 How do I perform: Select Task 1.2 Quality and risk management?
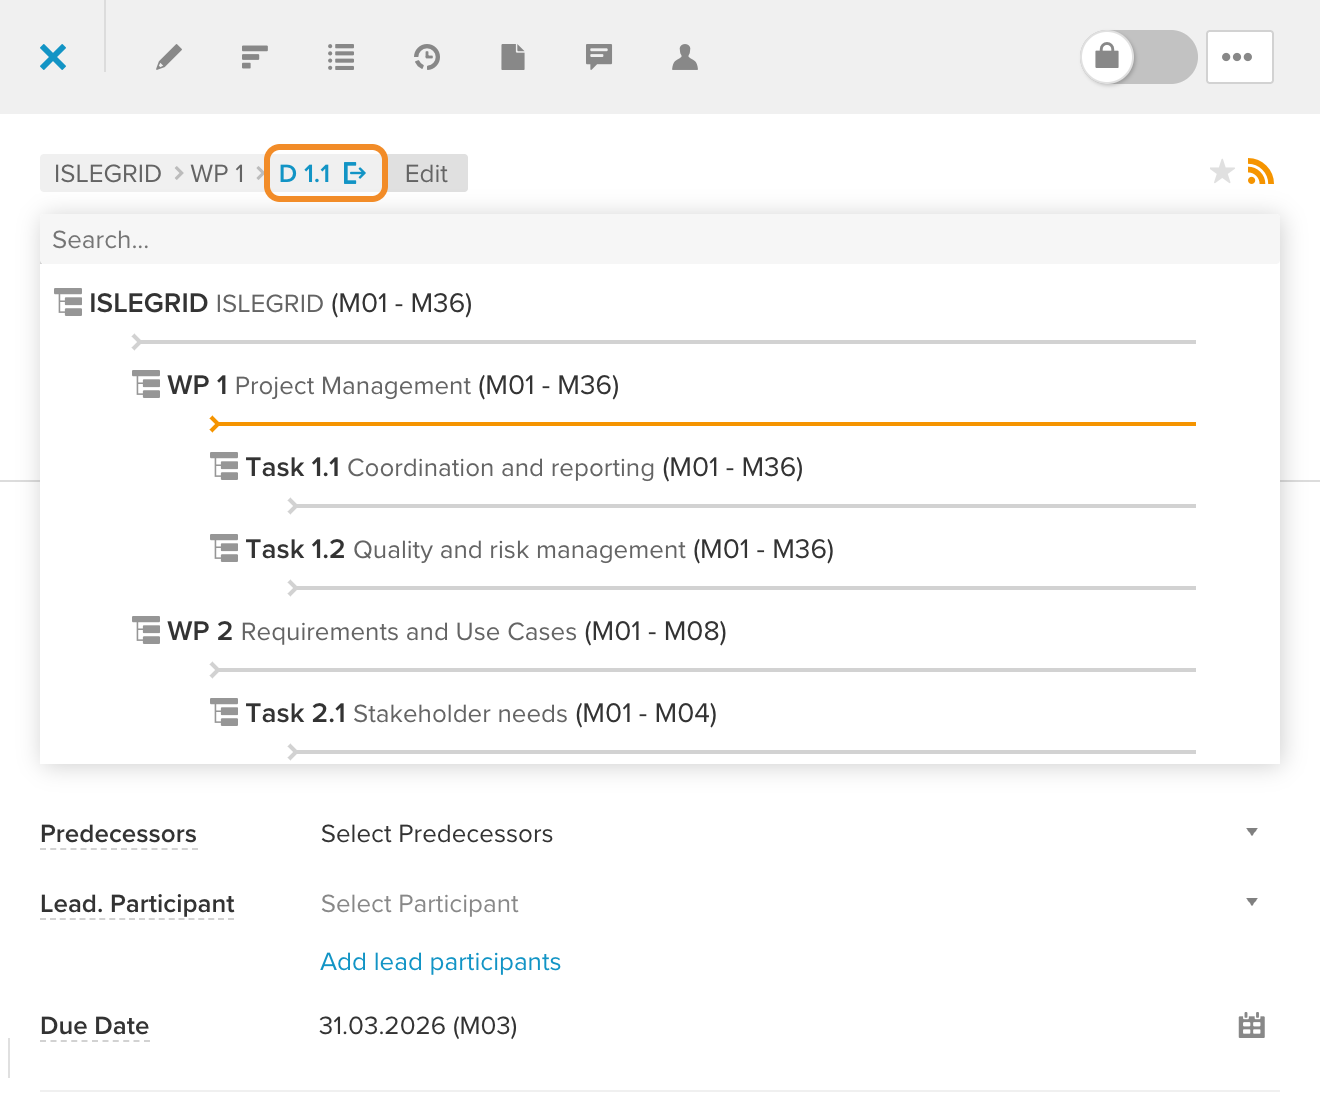pyautogui.click(x=522, y=549)
